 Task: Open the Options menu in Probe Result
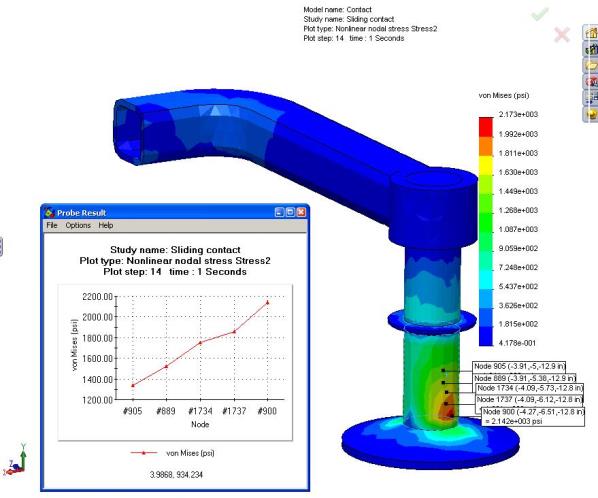point(78,225)
